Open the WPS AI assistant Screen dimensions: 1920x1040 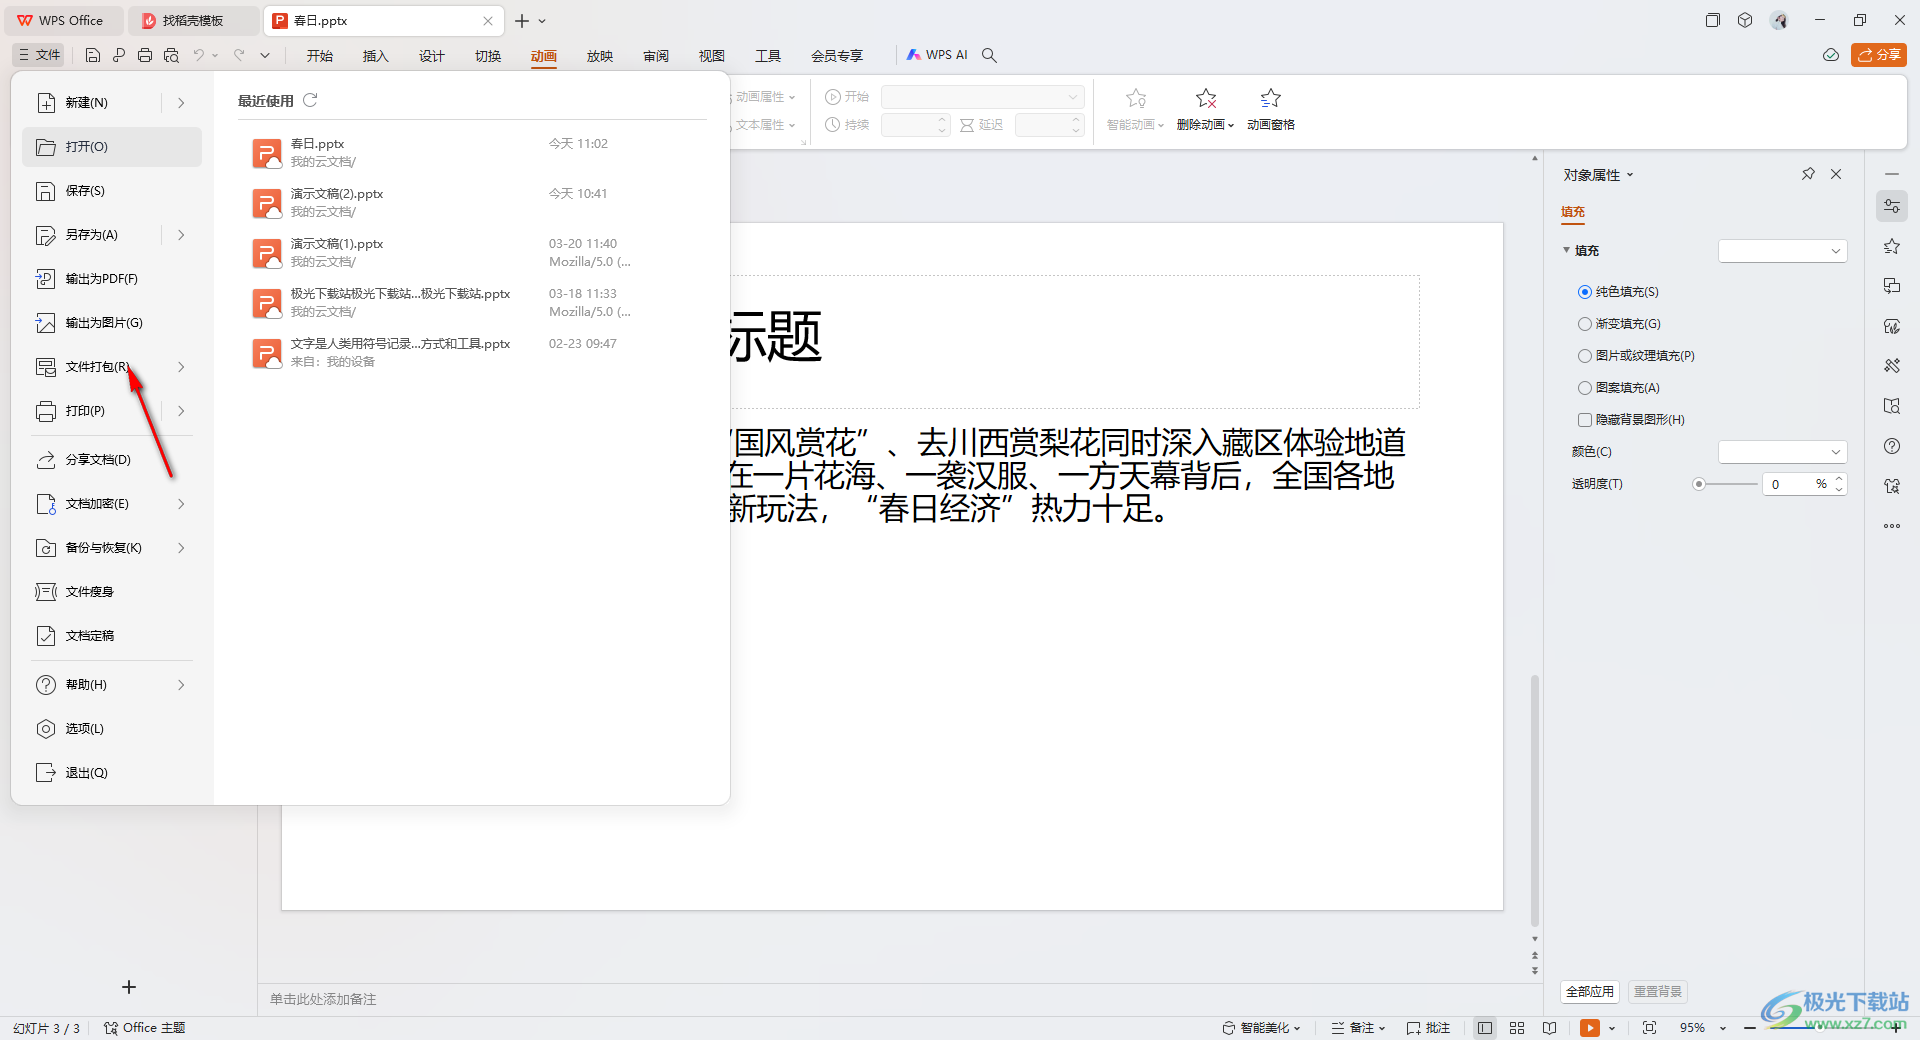coord(937,55)
